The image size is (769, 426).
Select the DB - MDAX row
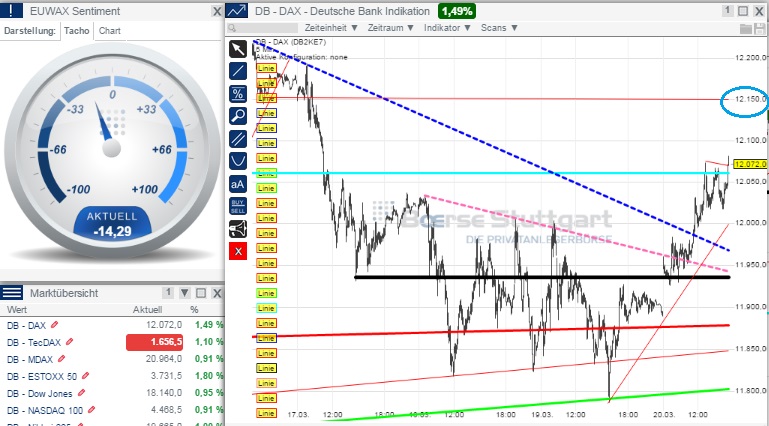tap(112, 359)
